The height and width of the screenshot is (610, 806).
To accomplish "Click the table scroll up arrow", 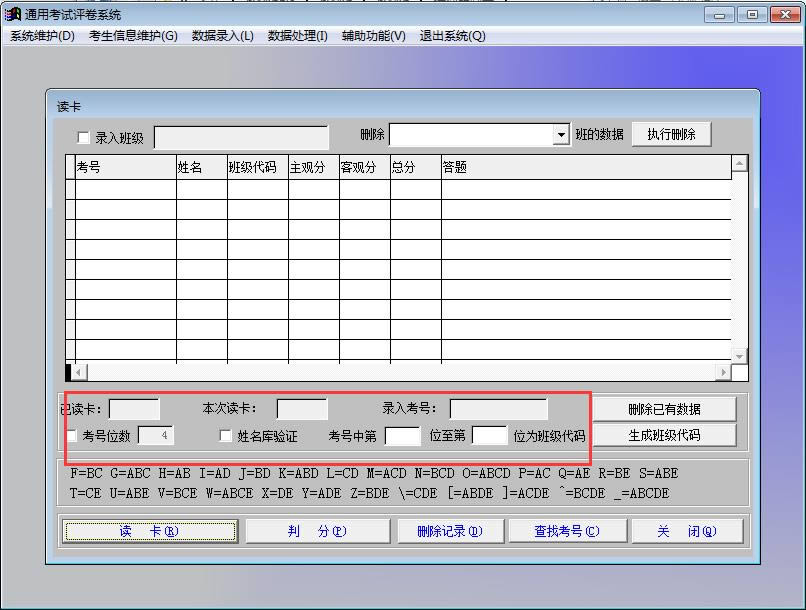I will tap(739, 164).
